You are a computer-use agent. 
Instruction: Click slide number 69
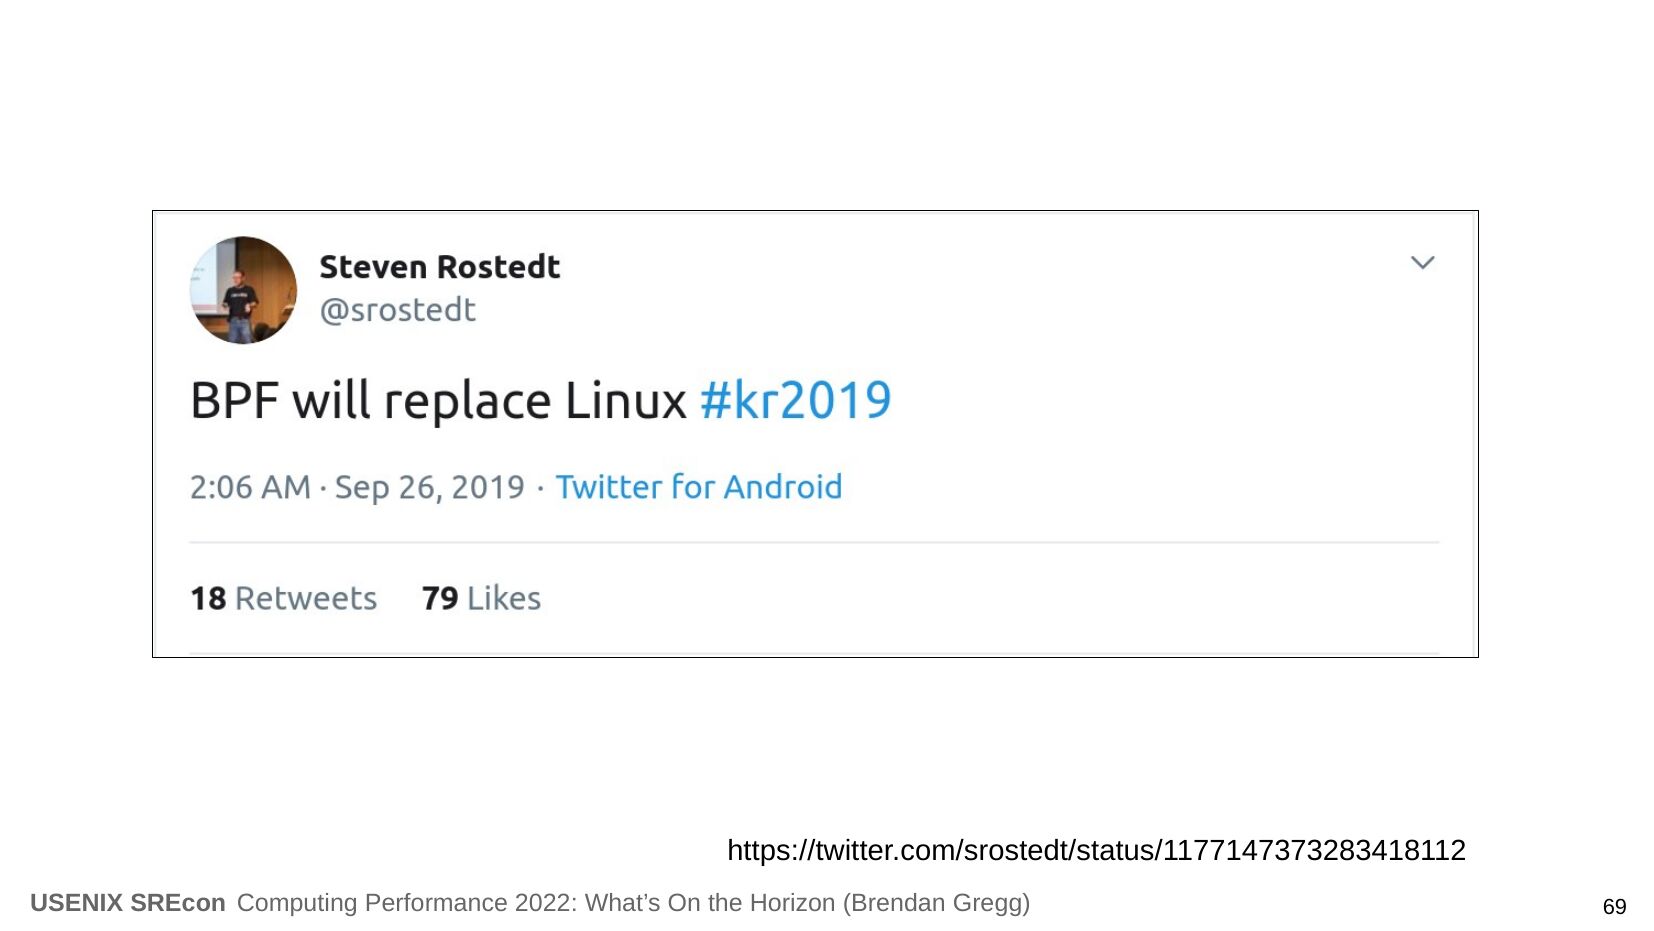[1614, 907]
